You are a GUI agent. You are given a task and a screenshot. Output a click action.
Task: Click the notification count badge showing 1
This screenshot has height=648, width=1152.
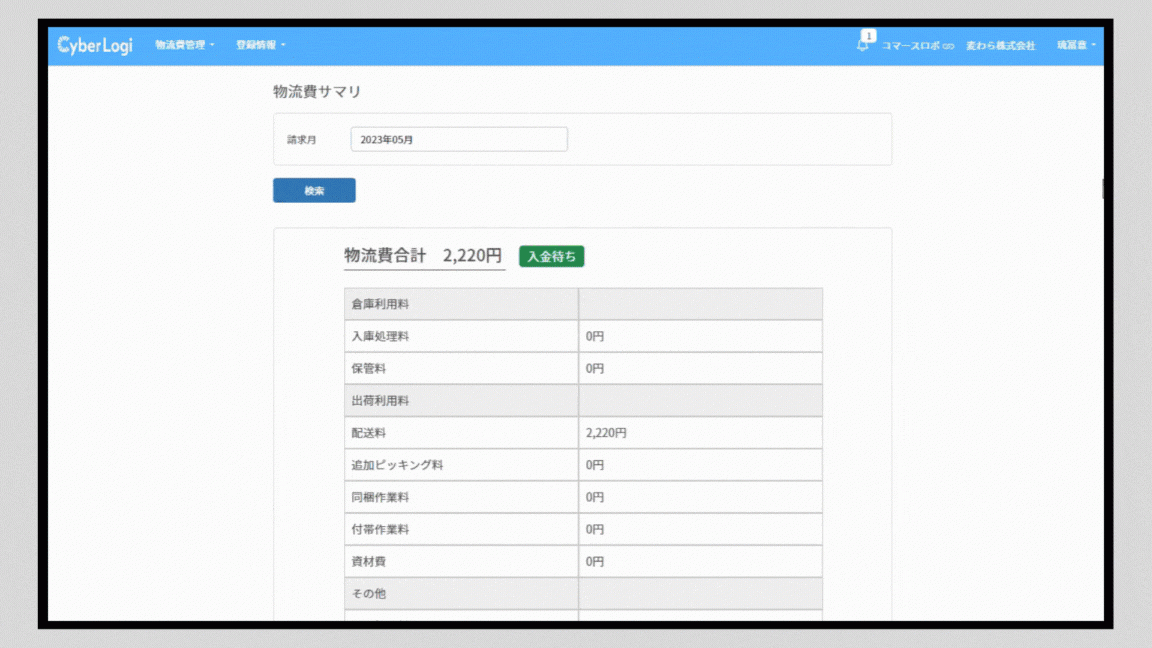coord(868,36)
